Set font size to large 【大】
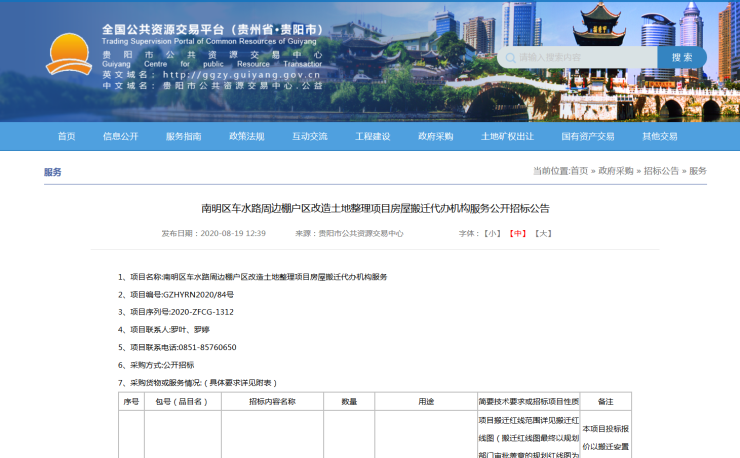 tap(543, 233)
